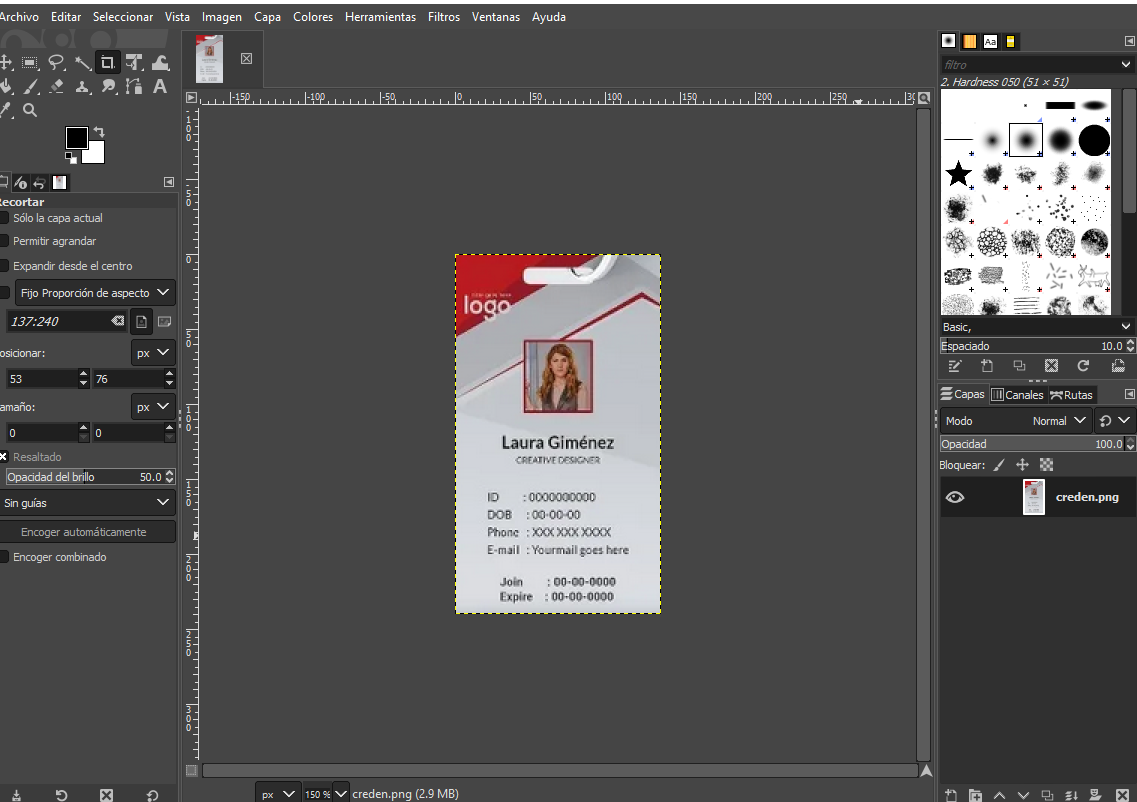Select the Free Select lasso tool
1137x802 pixels.
pyautogui.click(x=56, y=63)
